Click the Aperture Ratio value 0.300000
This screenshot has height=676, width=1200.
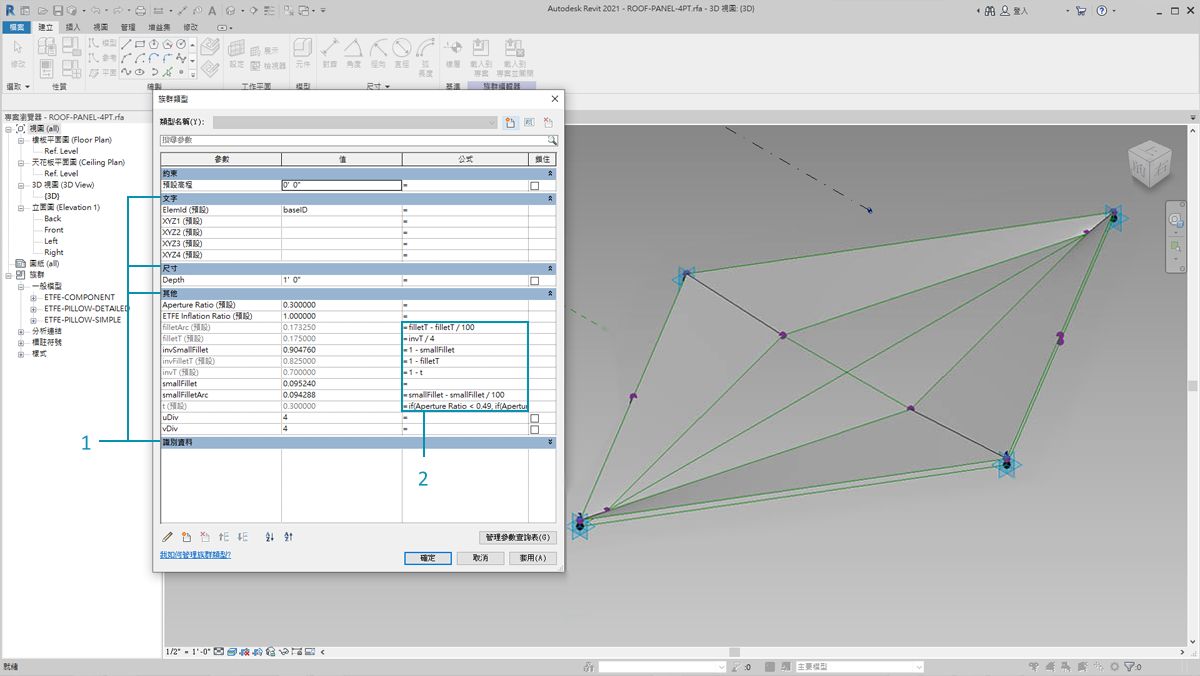[341, 304]
